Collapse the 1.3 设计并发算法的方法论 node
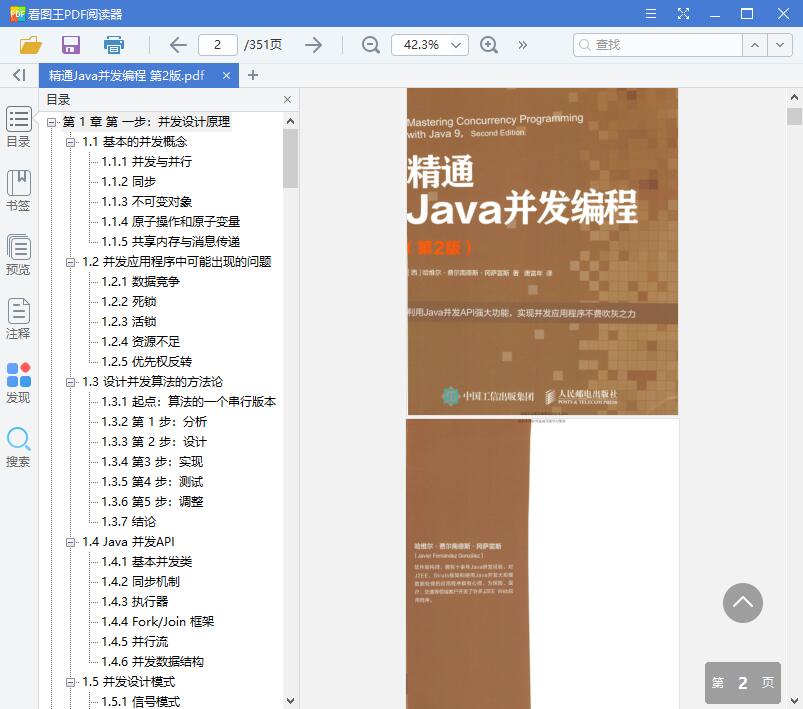The width and height of the screenshot is (803, 709). click(70, 382)
